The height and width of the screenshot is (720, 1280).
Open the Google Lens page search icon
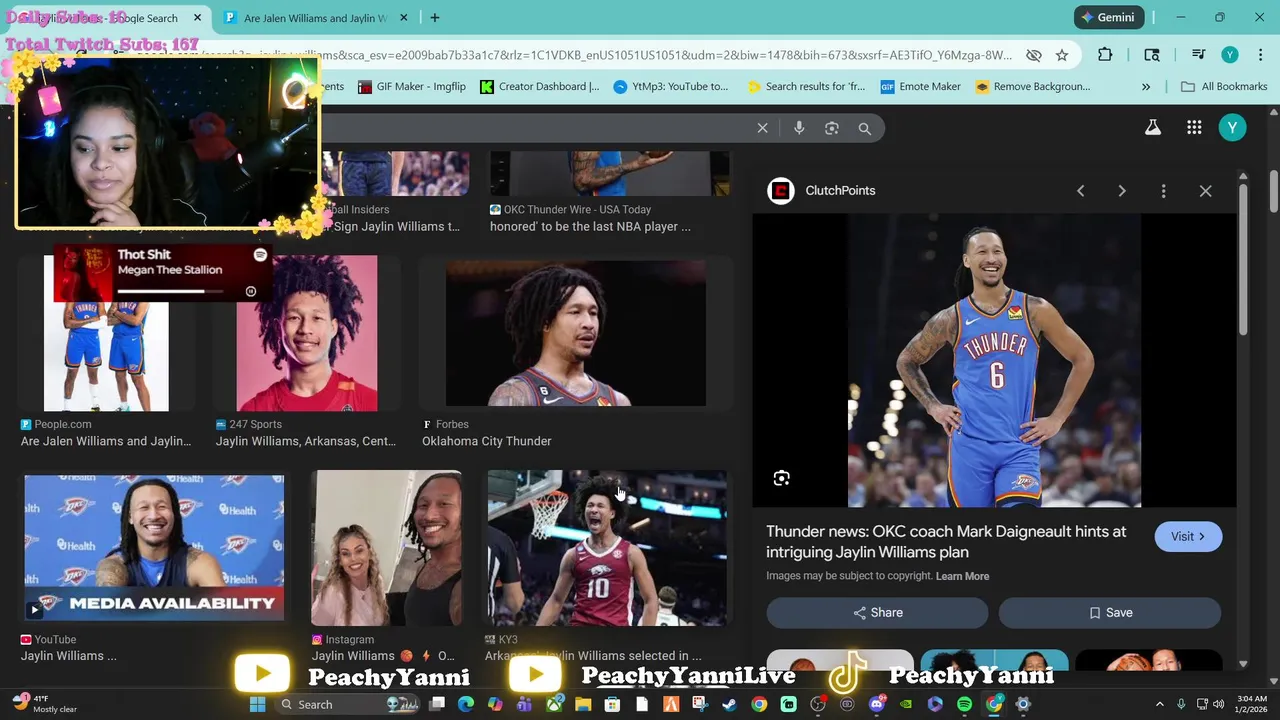[x=1152, y=55]
